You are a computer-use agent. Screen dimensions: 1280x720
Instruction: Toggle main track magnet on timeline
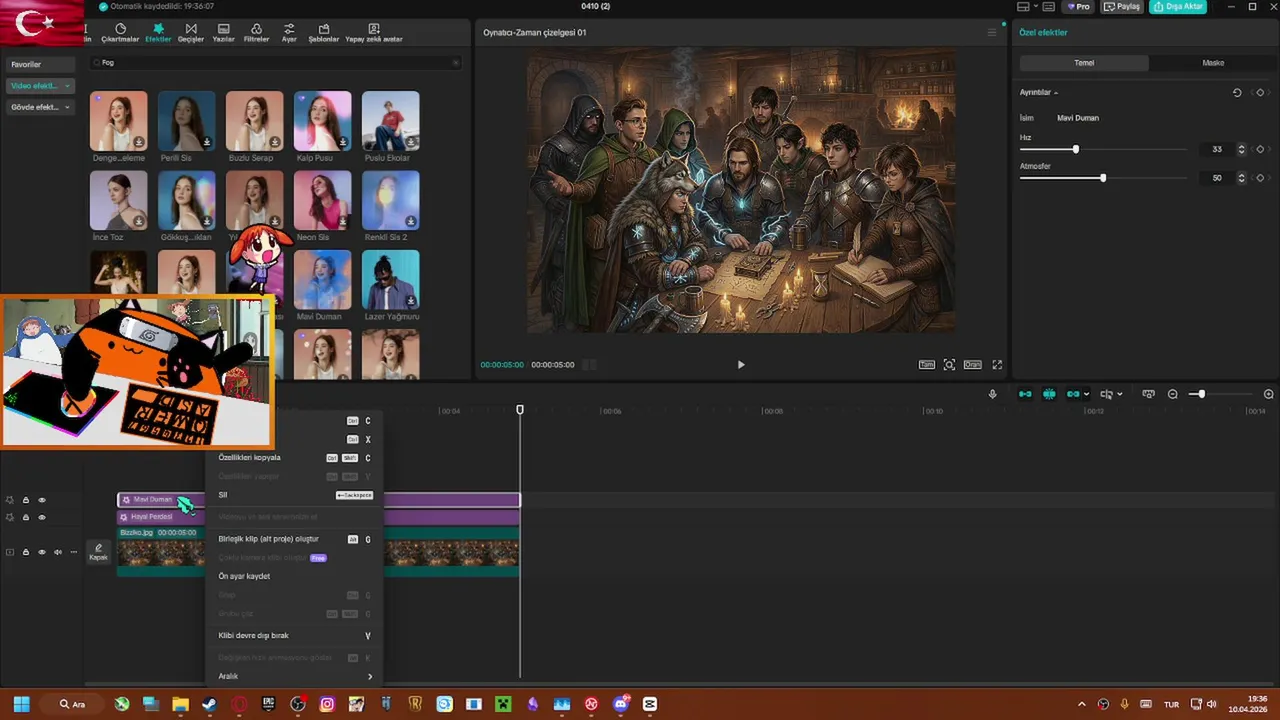(x=1025, y=394)
